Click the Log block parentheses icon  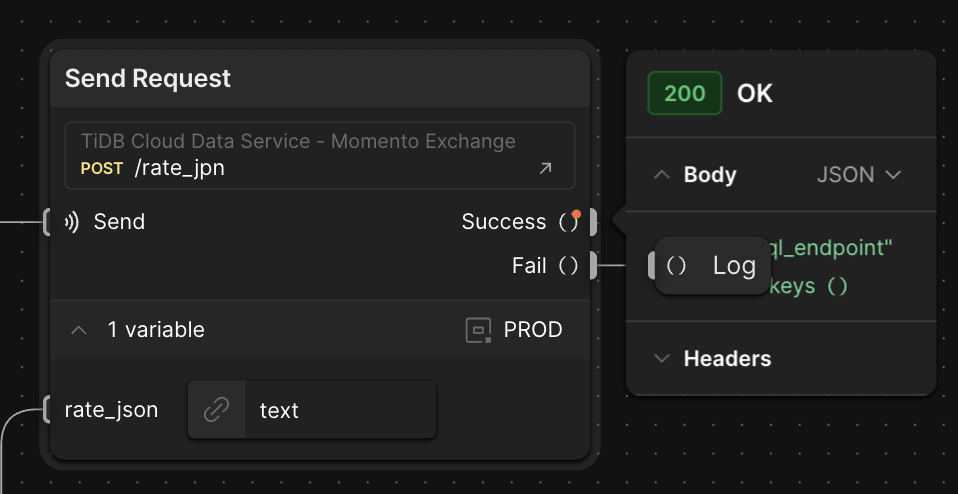coord(677,266)
